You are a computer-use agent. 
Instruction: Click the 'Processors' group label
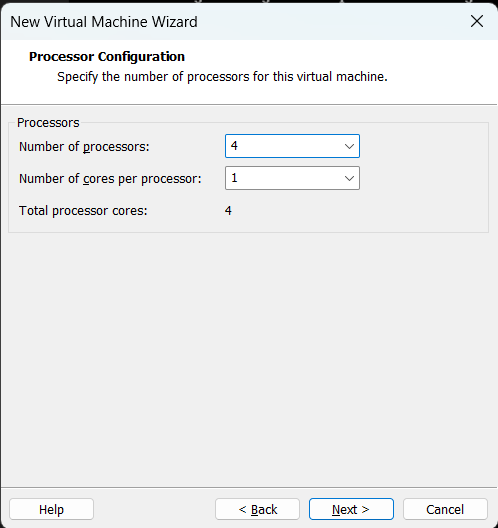(48, 123)
